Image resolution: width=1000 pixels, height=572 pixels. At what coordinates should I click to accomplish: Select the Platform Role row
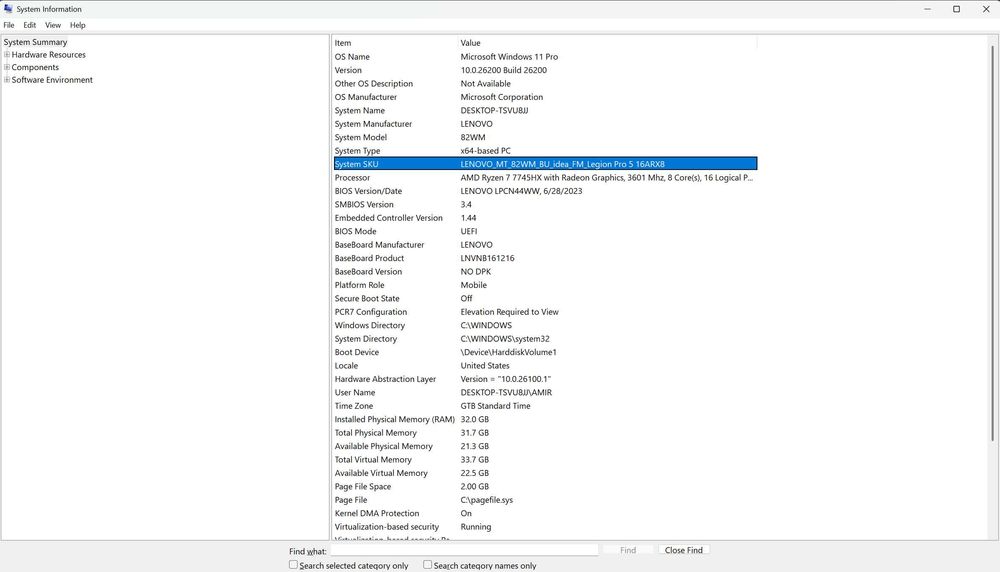point(545,284)
